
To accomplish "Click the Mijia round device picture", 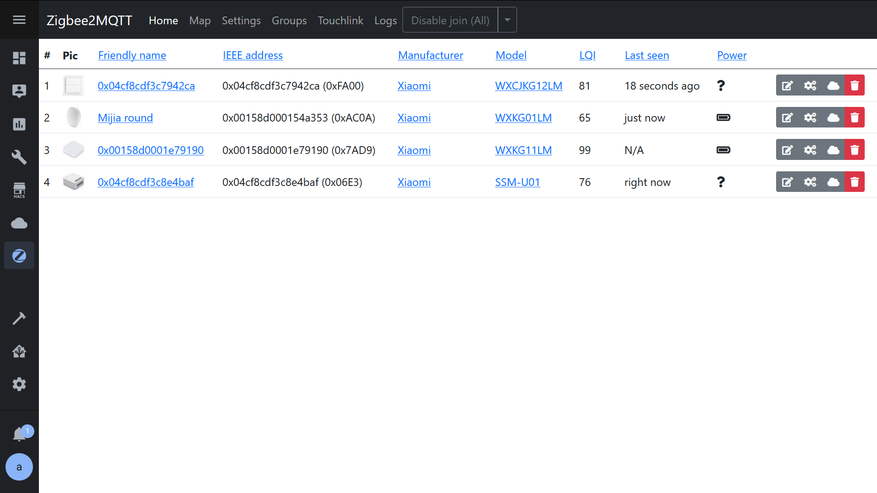I will (x=73, y=118).
